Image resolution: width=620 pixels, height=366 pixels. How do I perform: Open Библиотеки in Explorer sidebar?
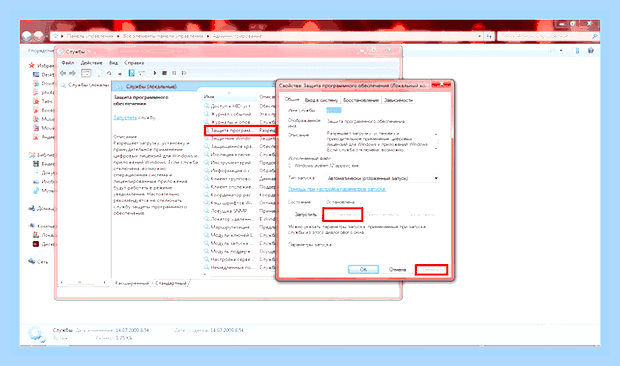click(x=42, y=155)
